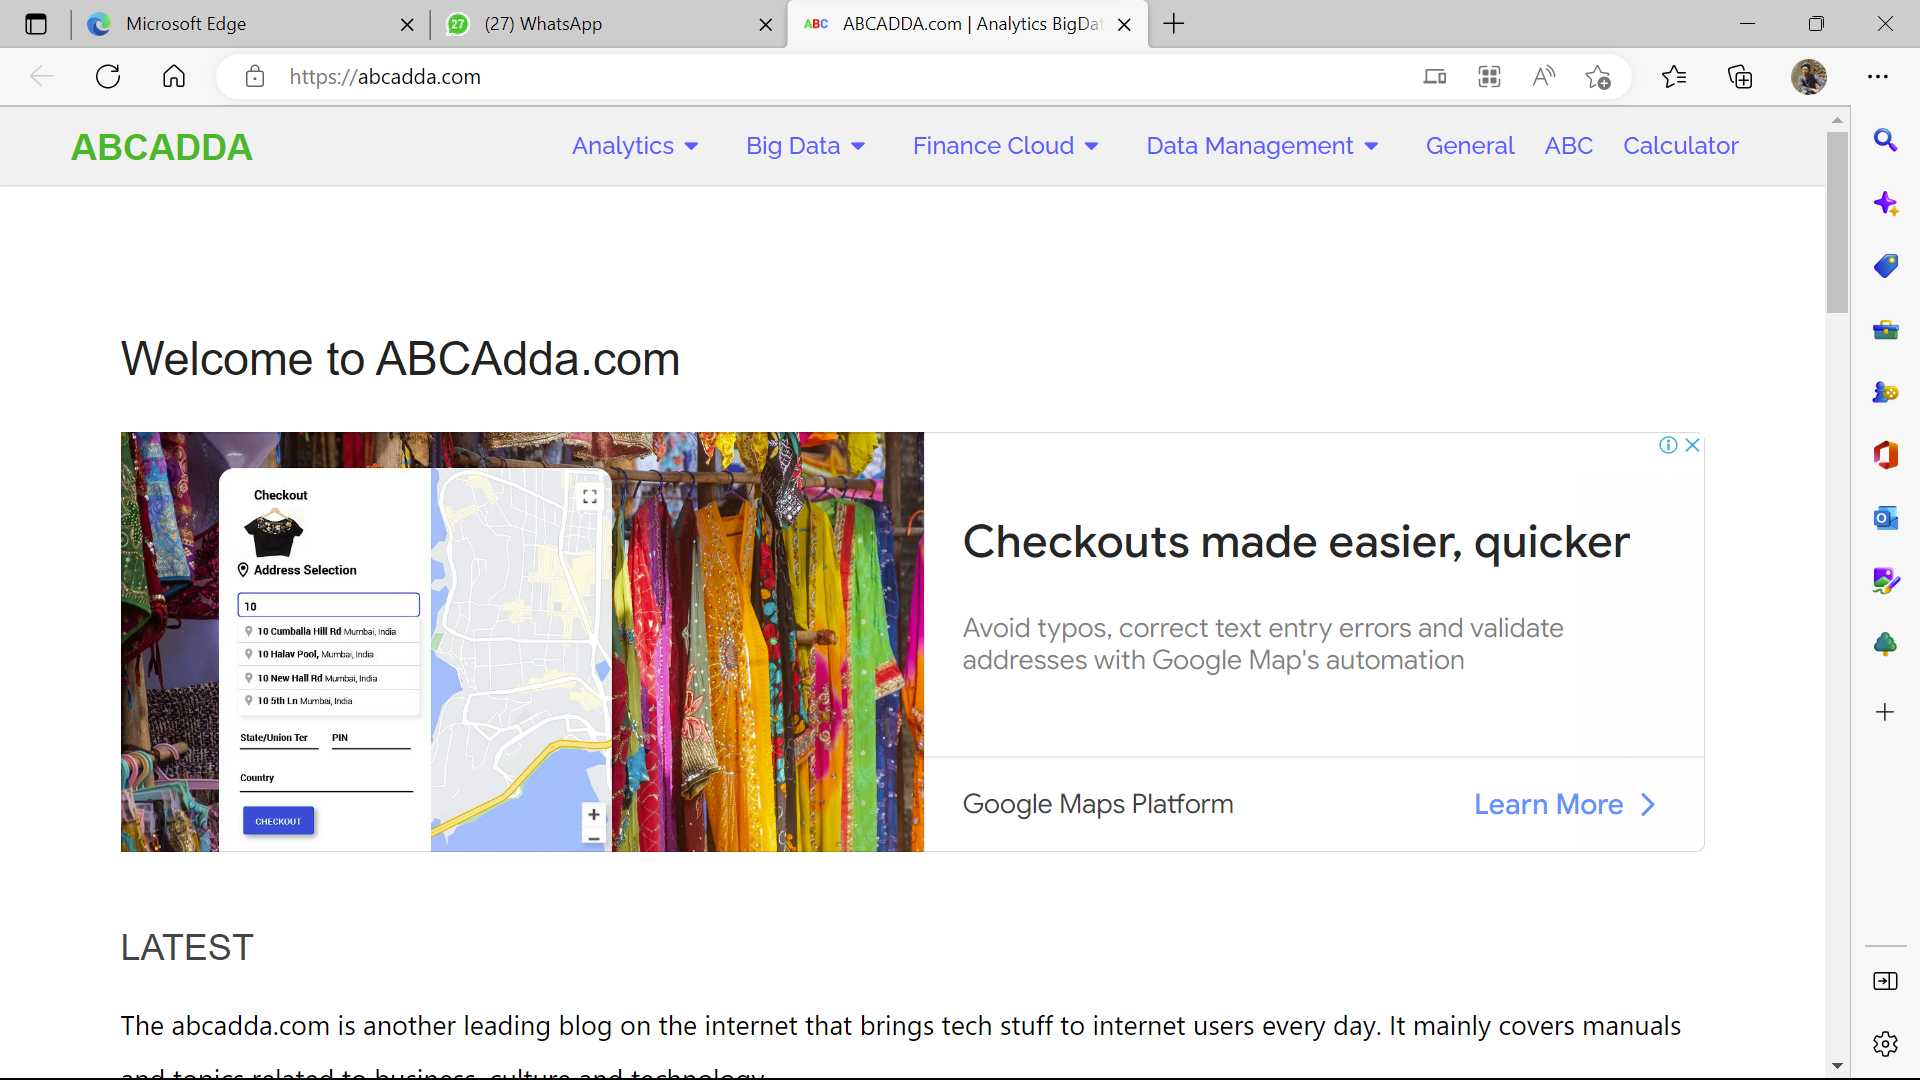Open Read Aloud icon in address bar
1920x1080 pixels.
point(1543,76)
